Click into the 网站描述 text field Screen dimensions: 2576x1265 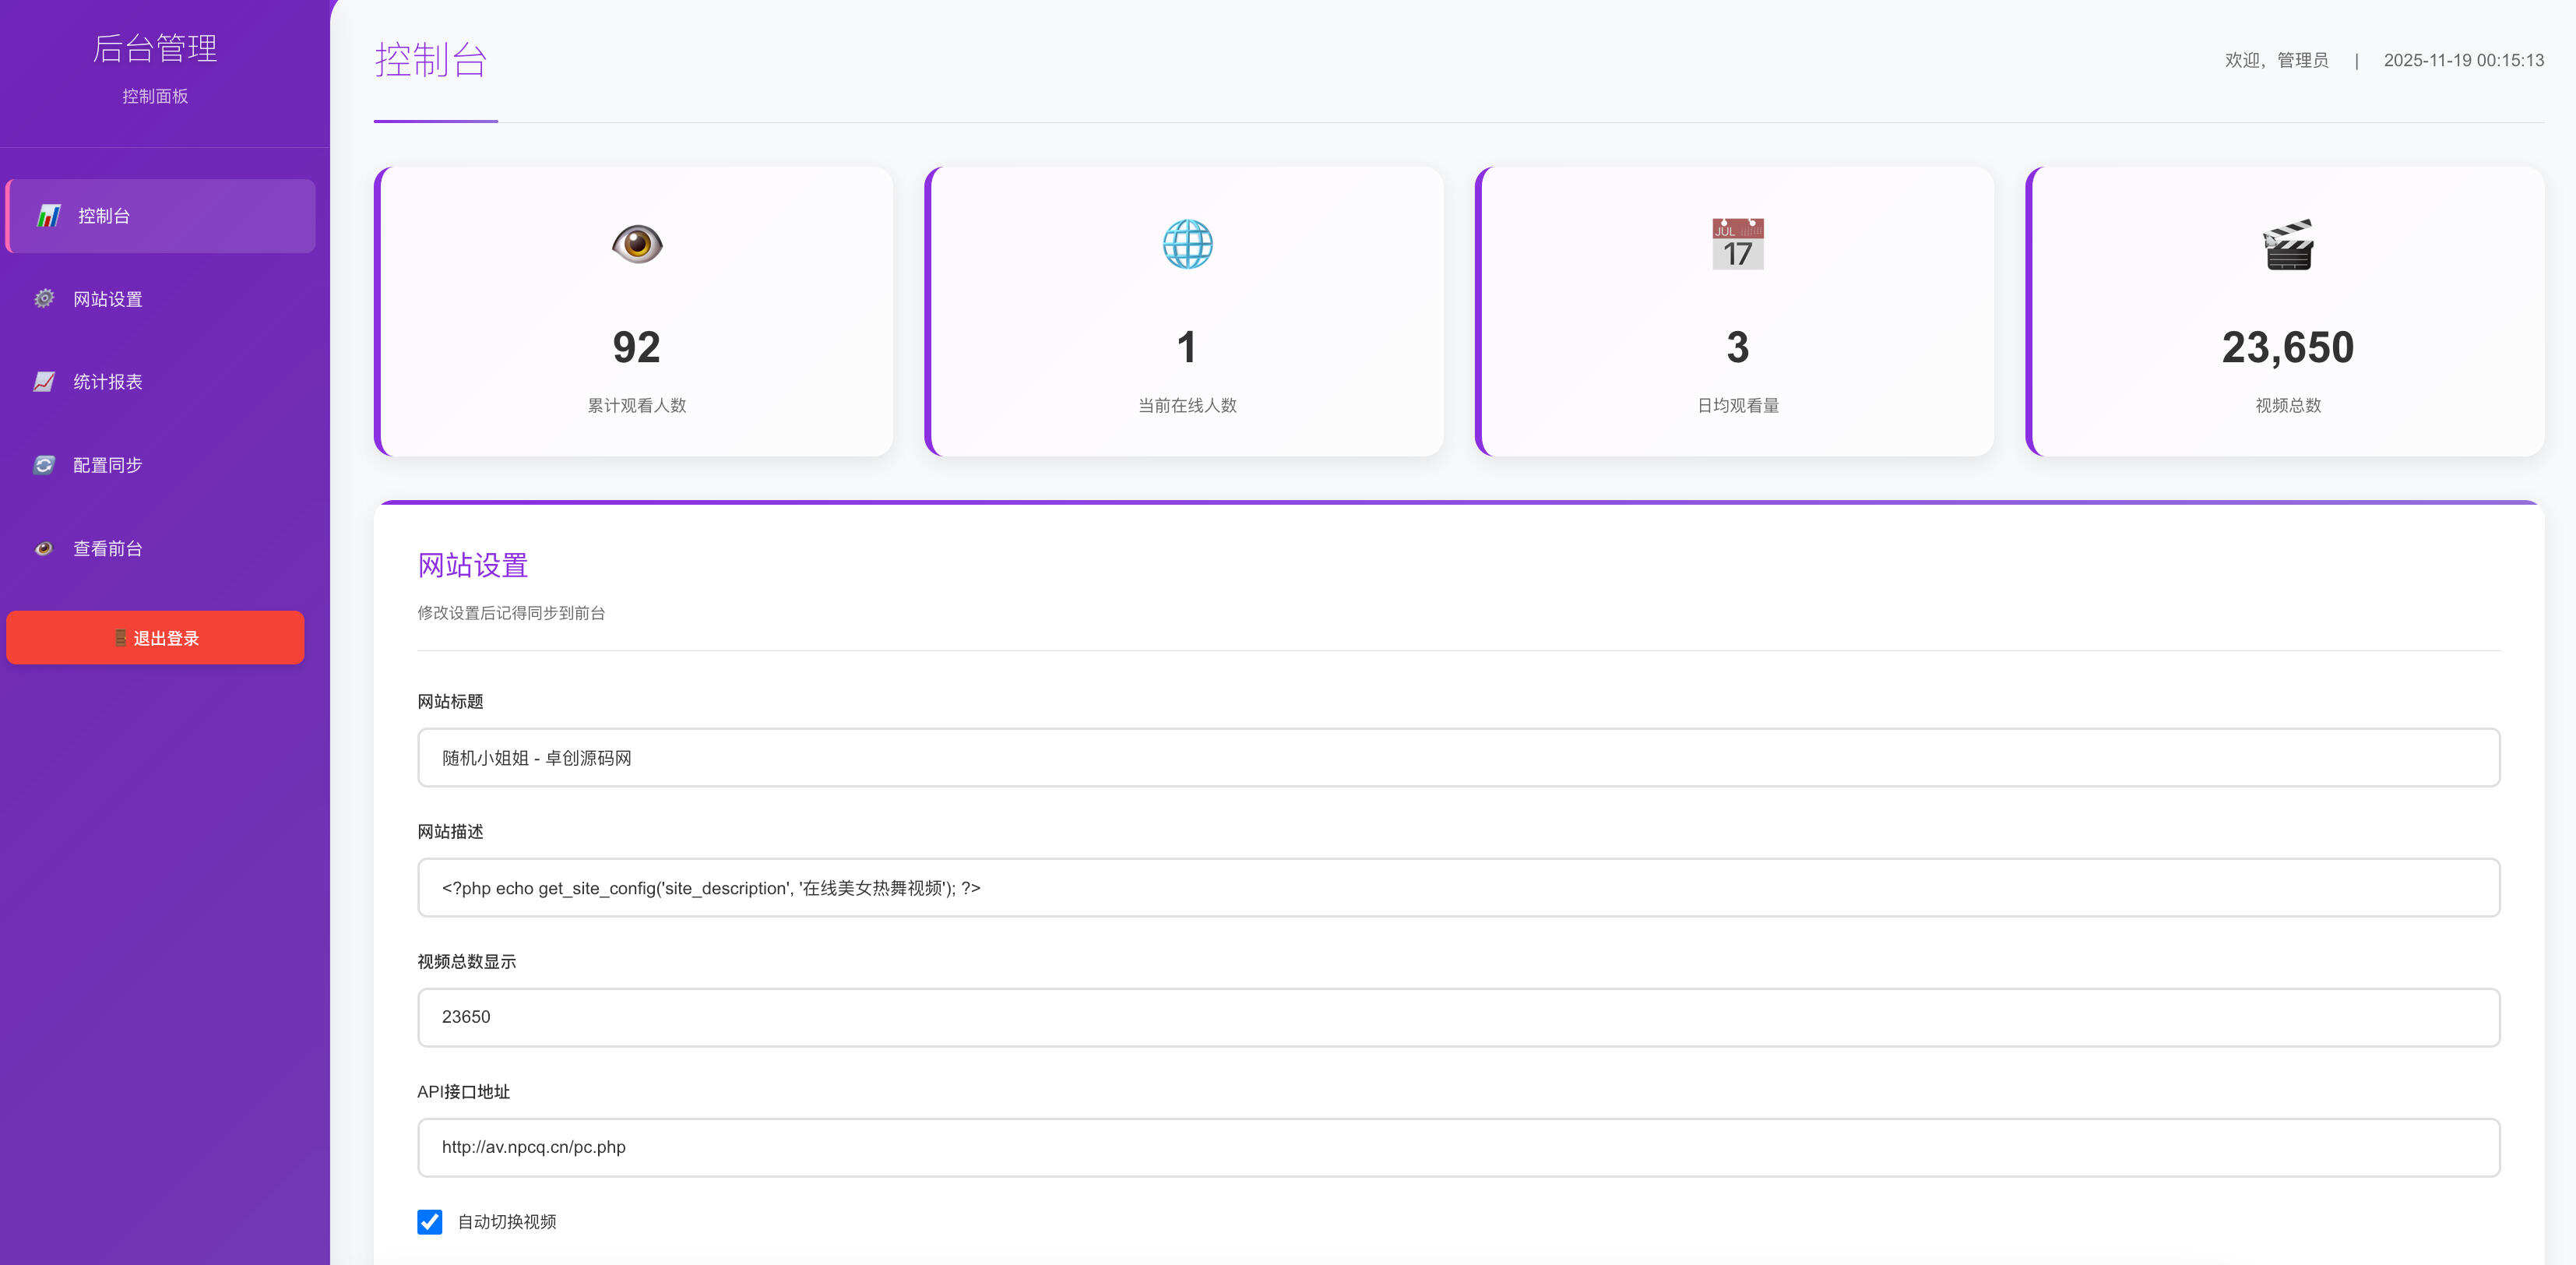[1458, 888]
